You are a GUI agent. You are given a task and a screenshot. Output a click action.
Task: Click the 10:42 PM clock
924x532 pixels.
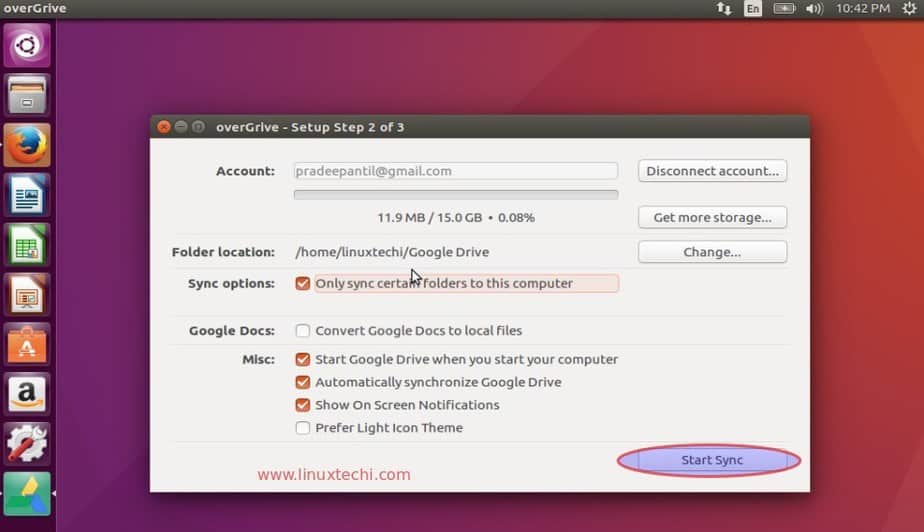863,8
